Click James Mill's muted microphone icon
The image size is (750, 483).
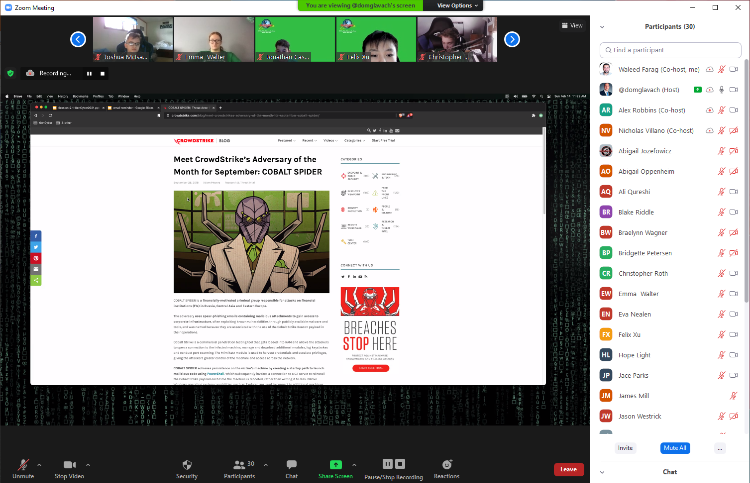[x=733, y=395]
